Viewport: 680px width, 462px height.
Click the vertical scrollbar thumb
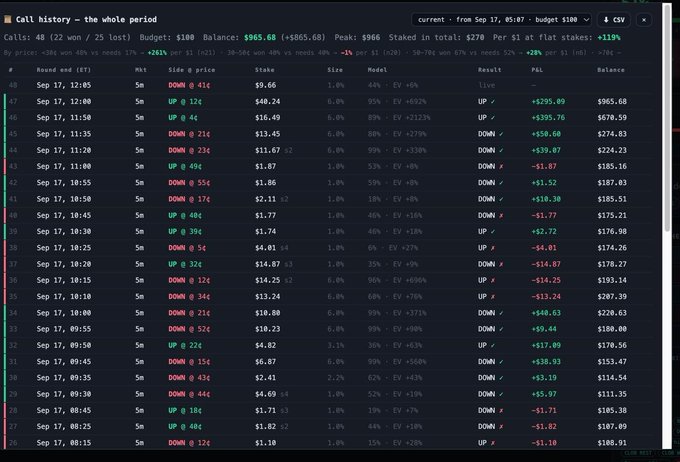pos(667,117)
